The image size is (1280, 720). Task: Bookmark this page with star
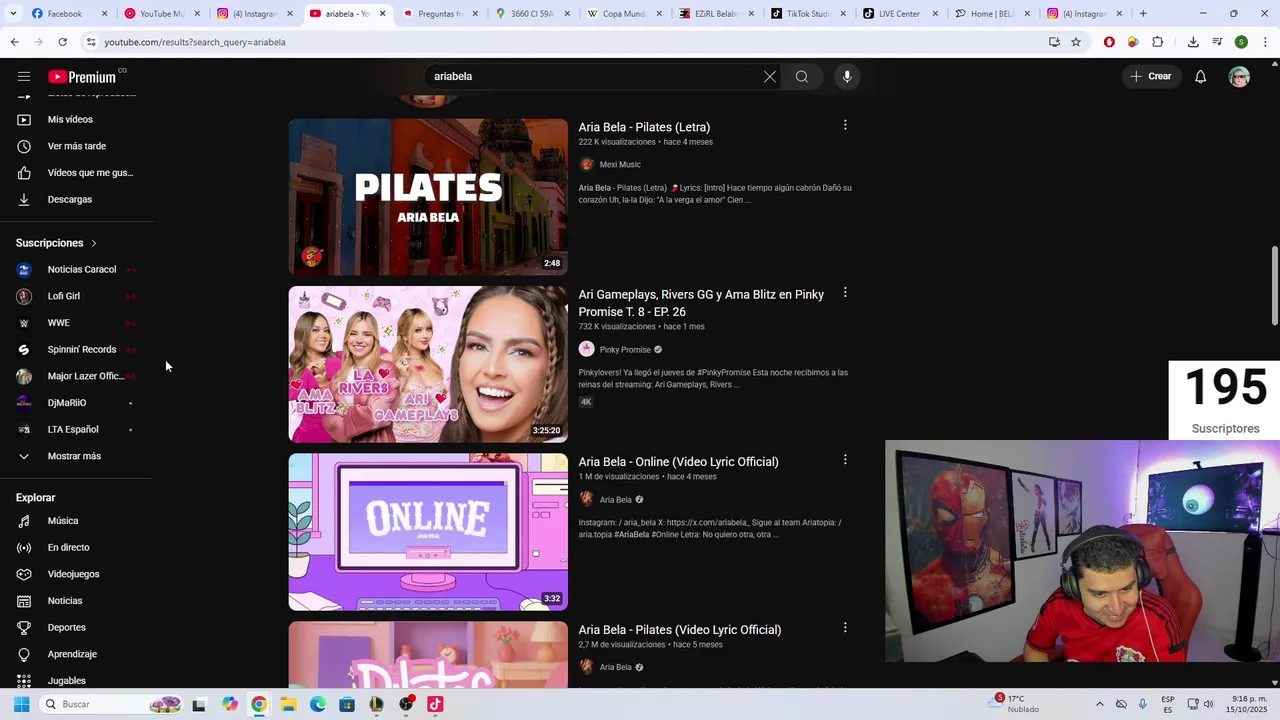click(1076, 42)
